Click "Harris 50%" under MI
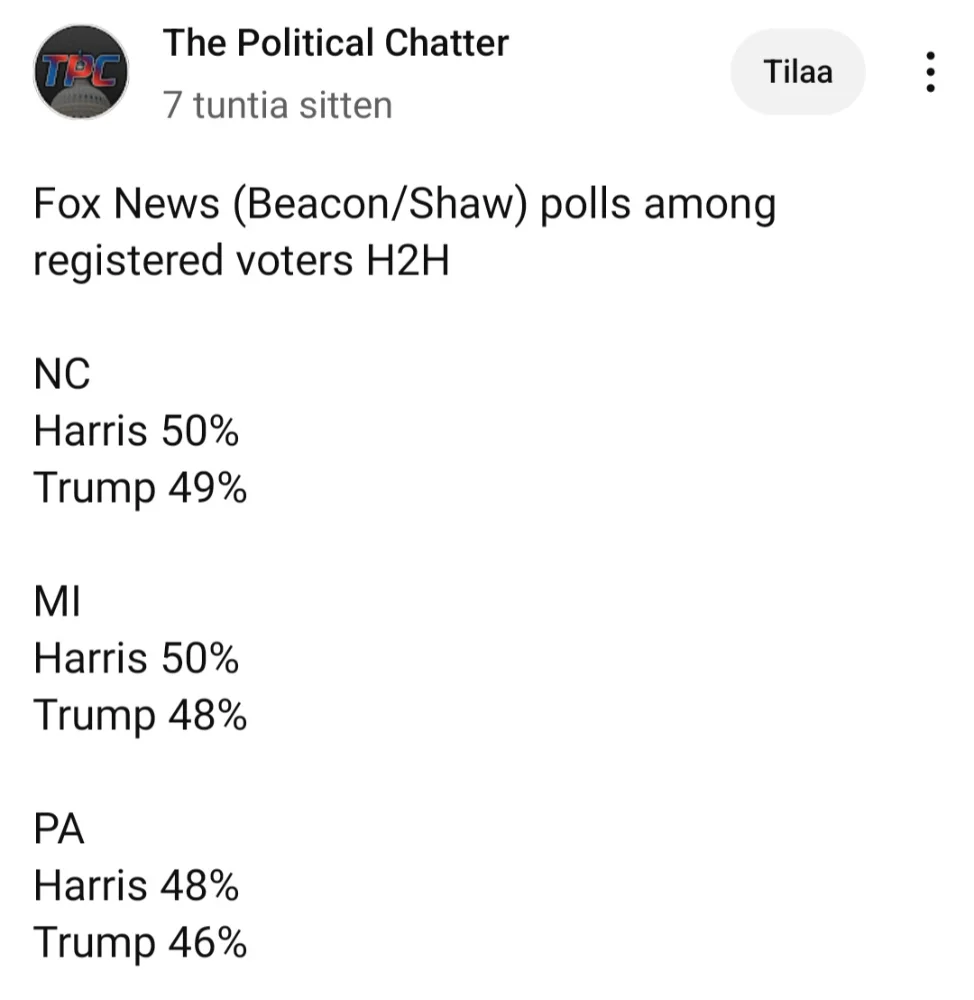974x1000 pixels. (x=136, y=659)
